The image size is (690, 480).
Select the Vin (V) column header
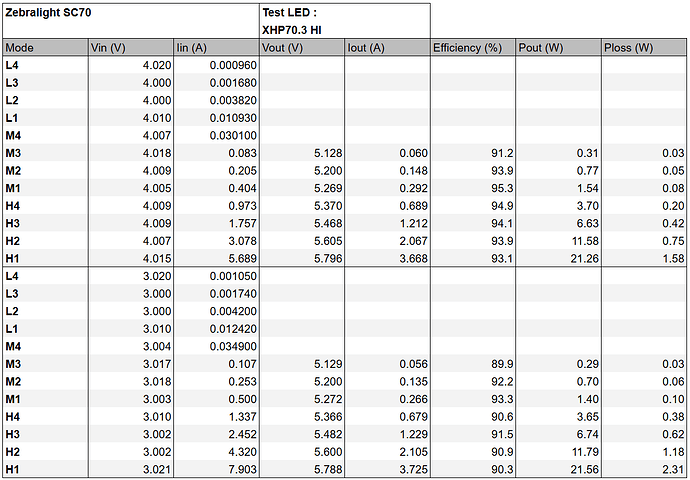point(130,48)
